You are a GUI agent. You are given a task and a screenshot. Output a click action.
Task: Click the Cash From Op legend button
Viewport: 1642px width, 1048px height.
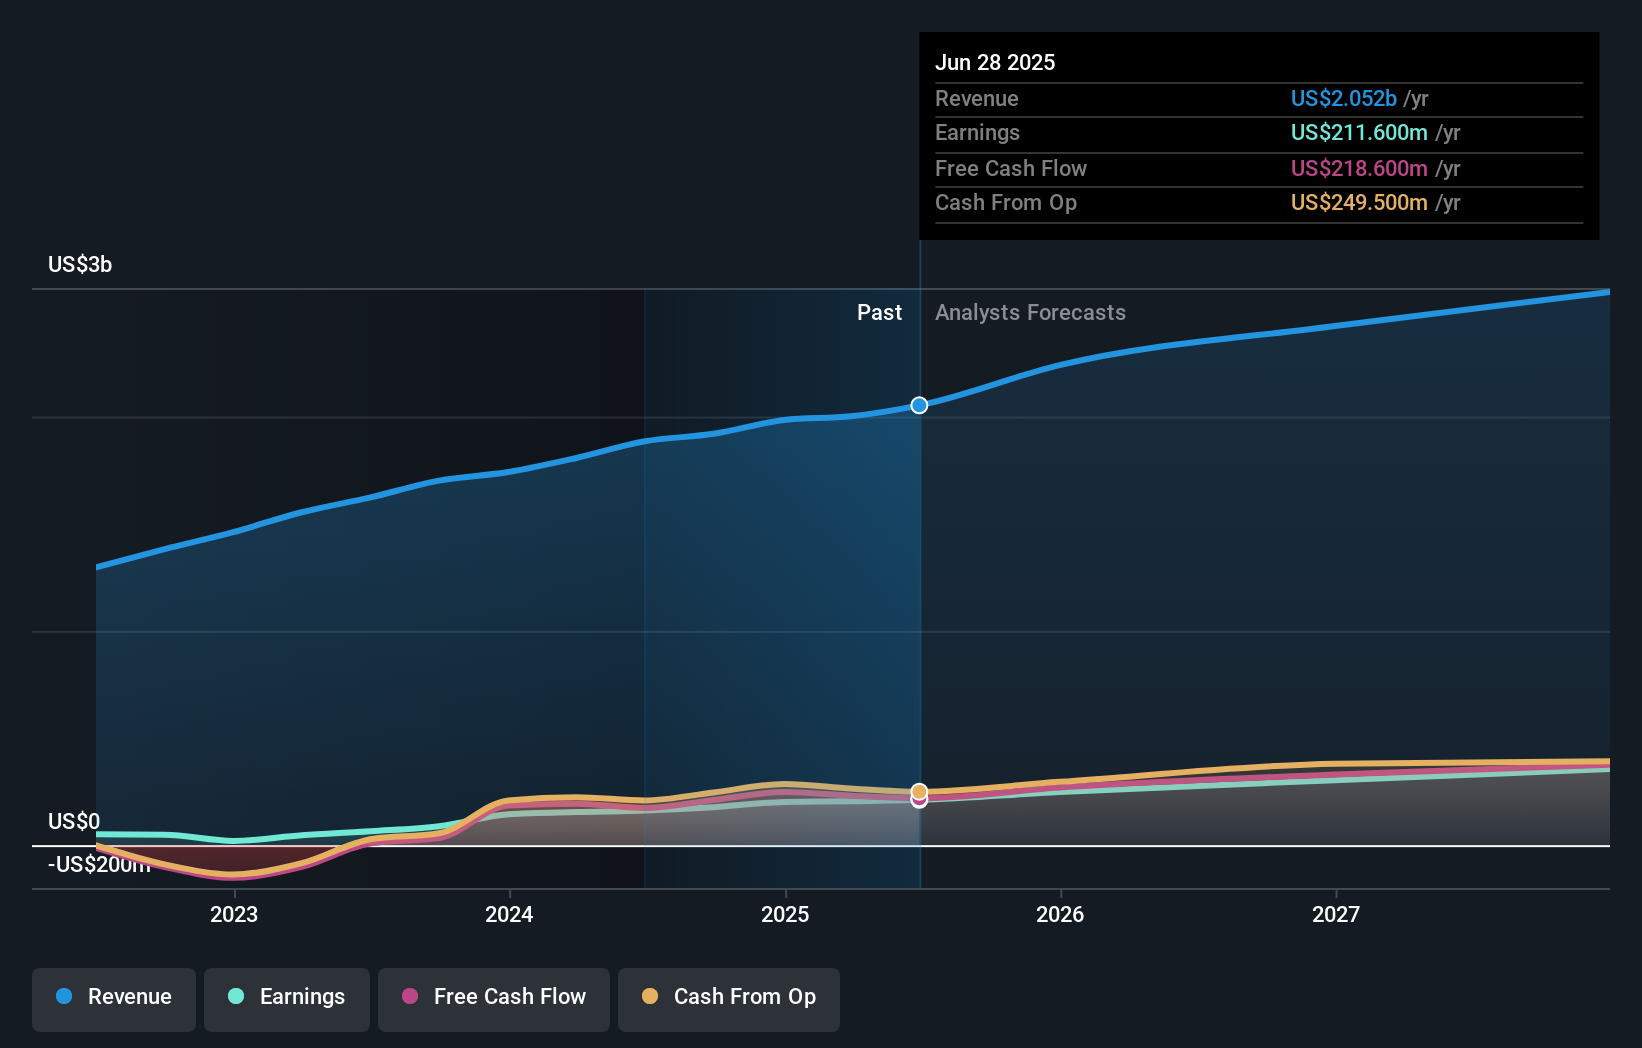point(728,999)
